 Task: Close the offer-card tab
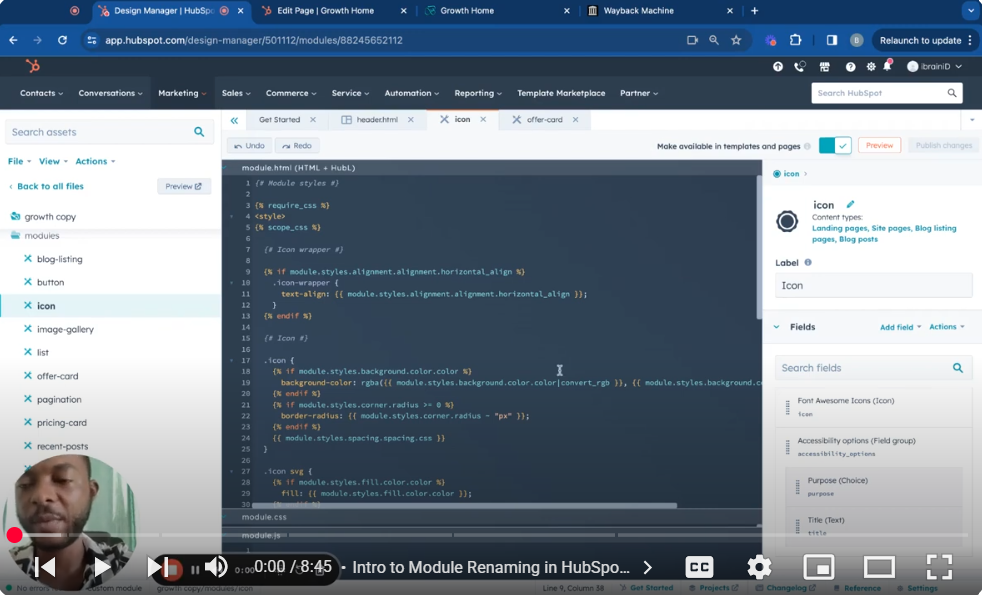pos(575,120)
